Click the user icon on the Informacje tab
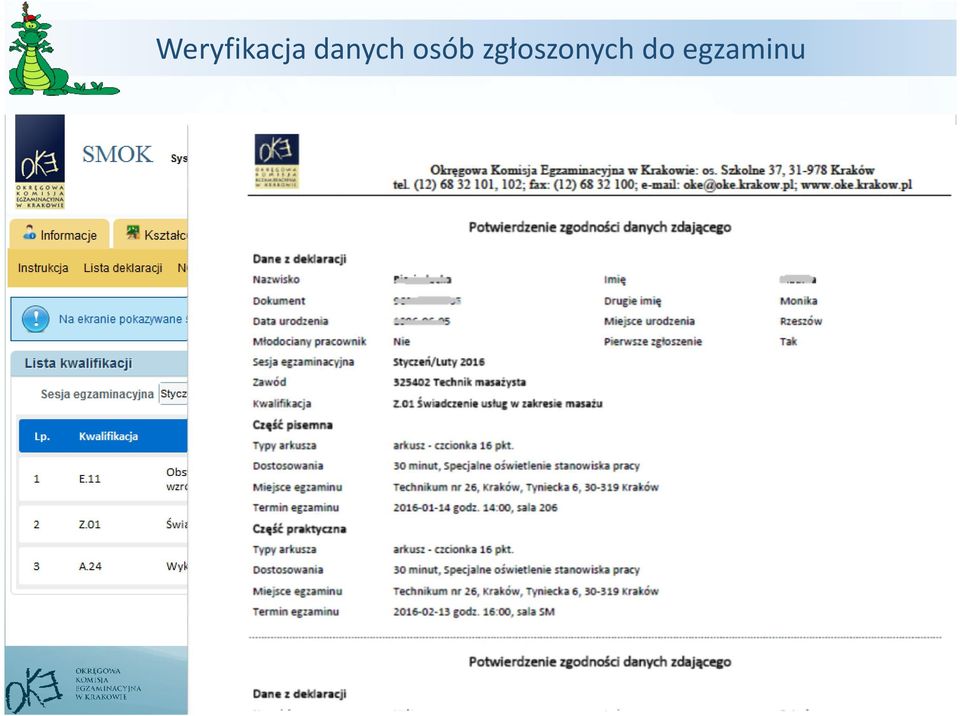 (29, 232)
